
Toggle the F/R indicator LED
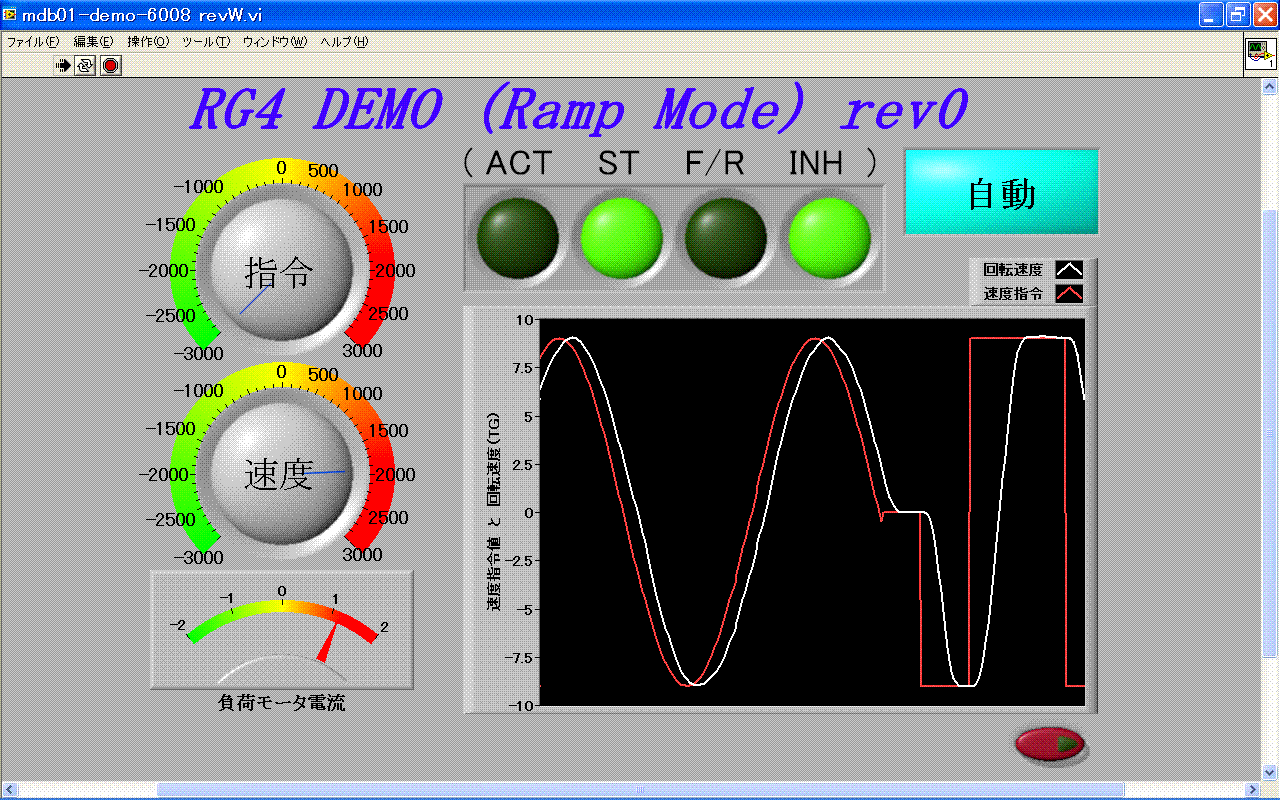(x=725, y=240)
